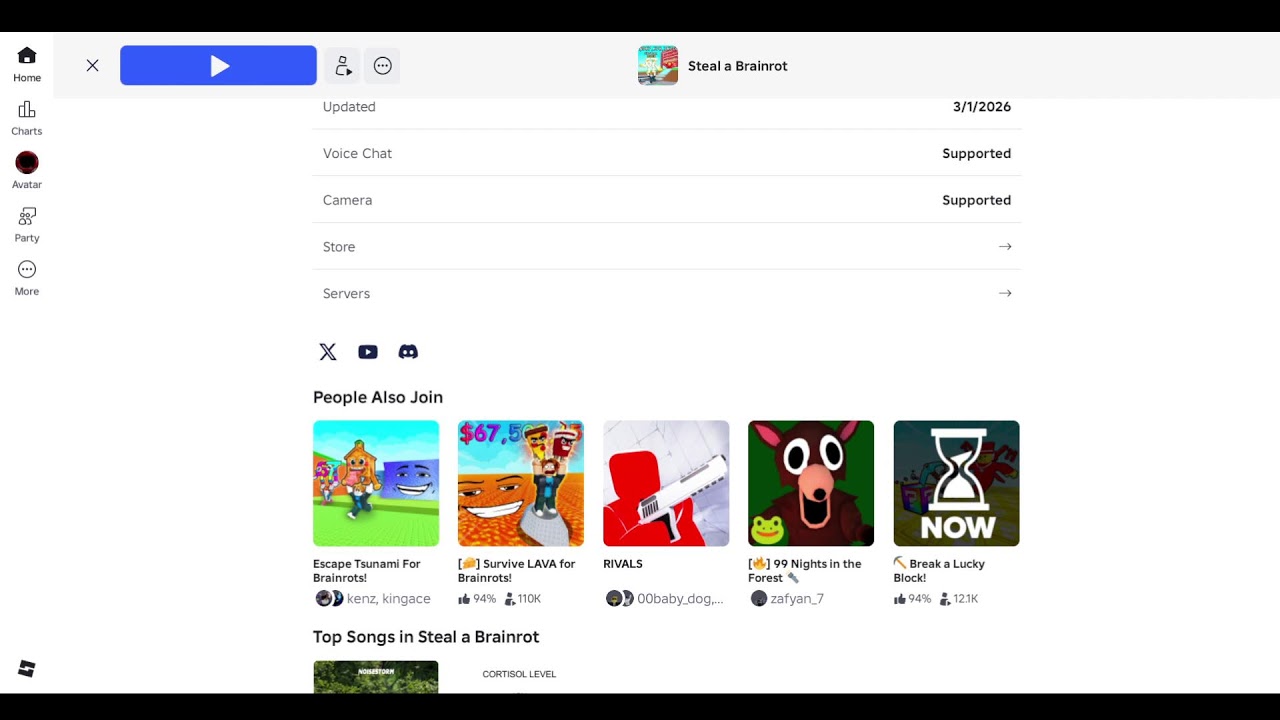The image size is (1280, 720).
Task: Open the RIVALS game thumbnail
Action: point(666,484)
